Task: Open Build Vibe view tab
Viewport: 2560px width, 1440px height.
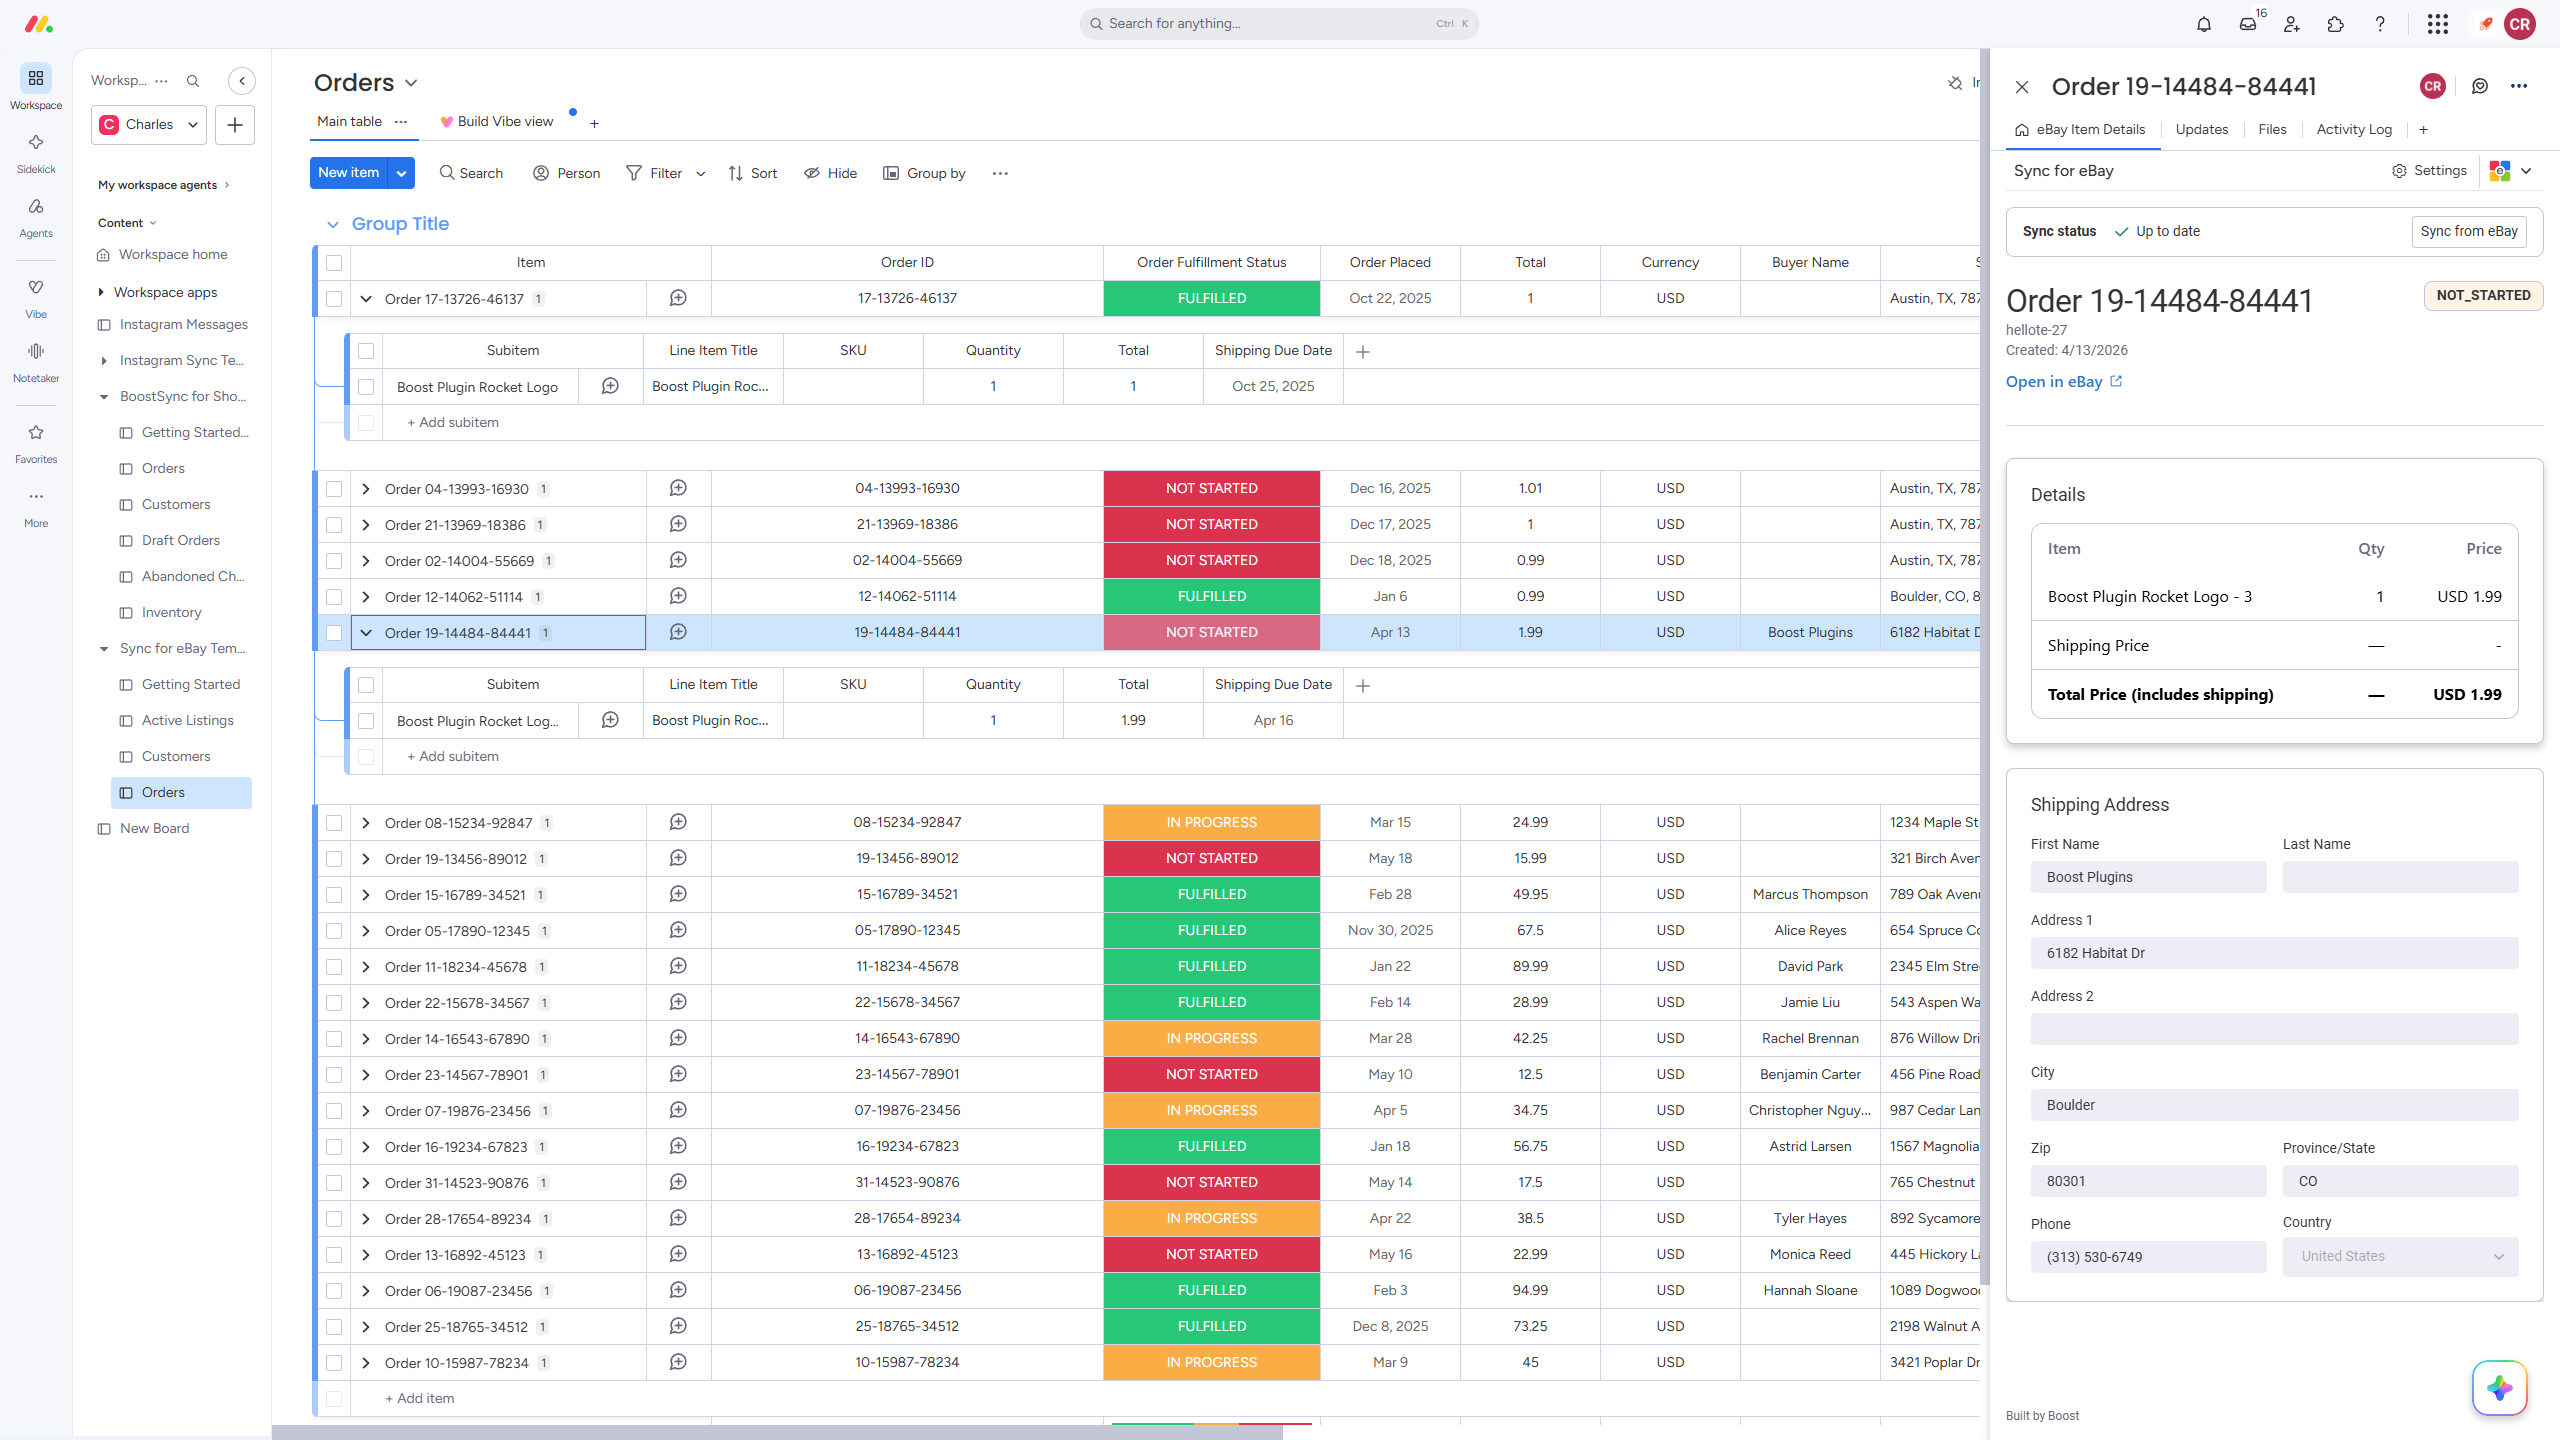Action: click(497, 122)
